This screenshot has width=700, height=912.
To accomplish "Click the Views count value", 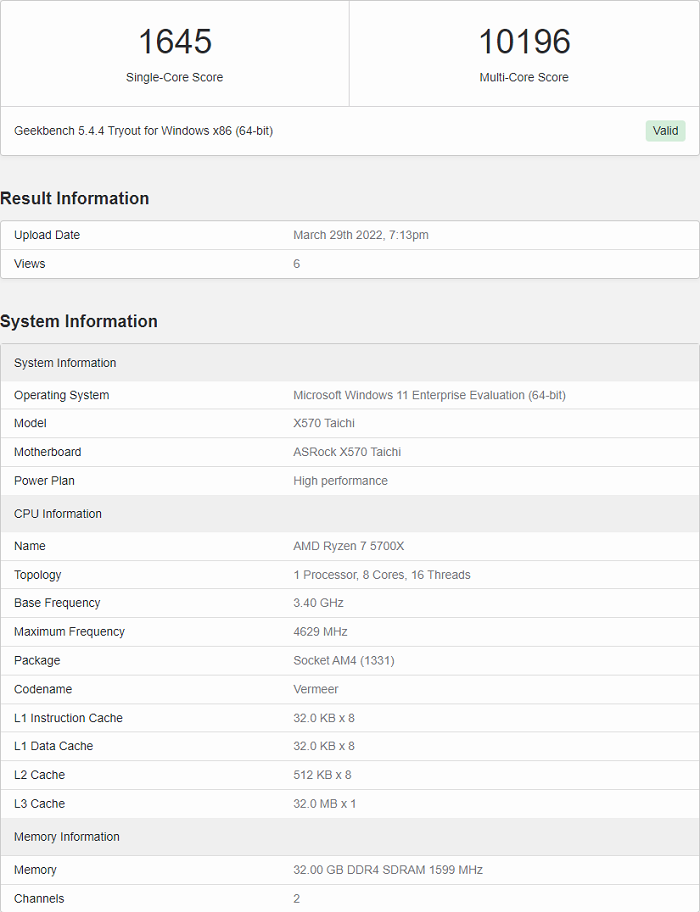I will click(297, 264).
